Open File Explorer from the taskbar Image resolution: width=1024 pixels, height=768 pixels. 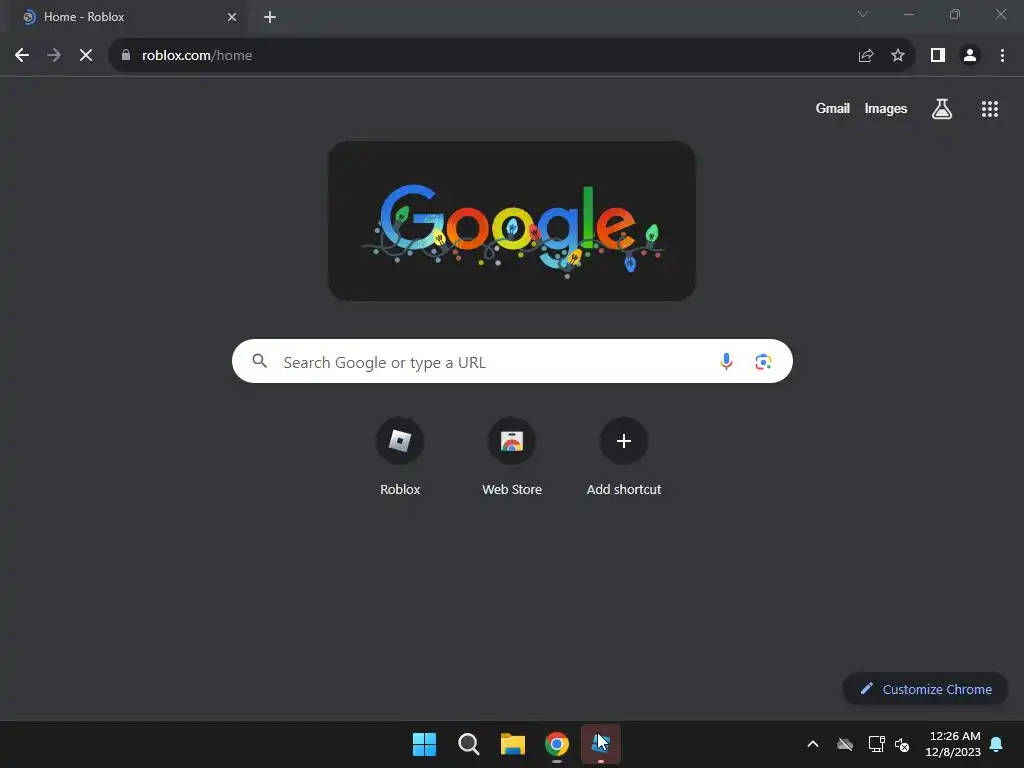point(513,744)
